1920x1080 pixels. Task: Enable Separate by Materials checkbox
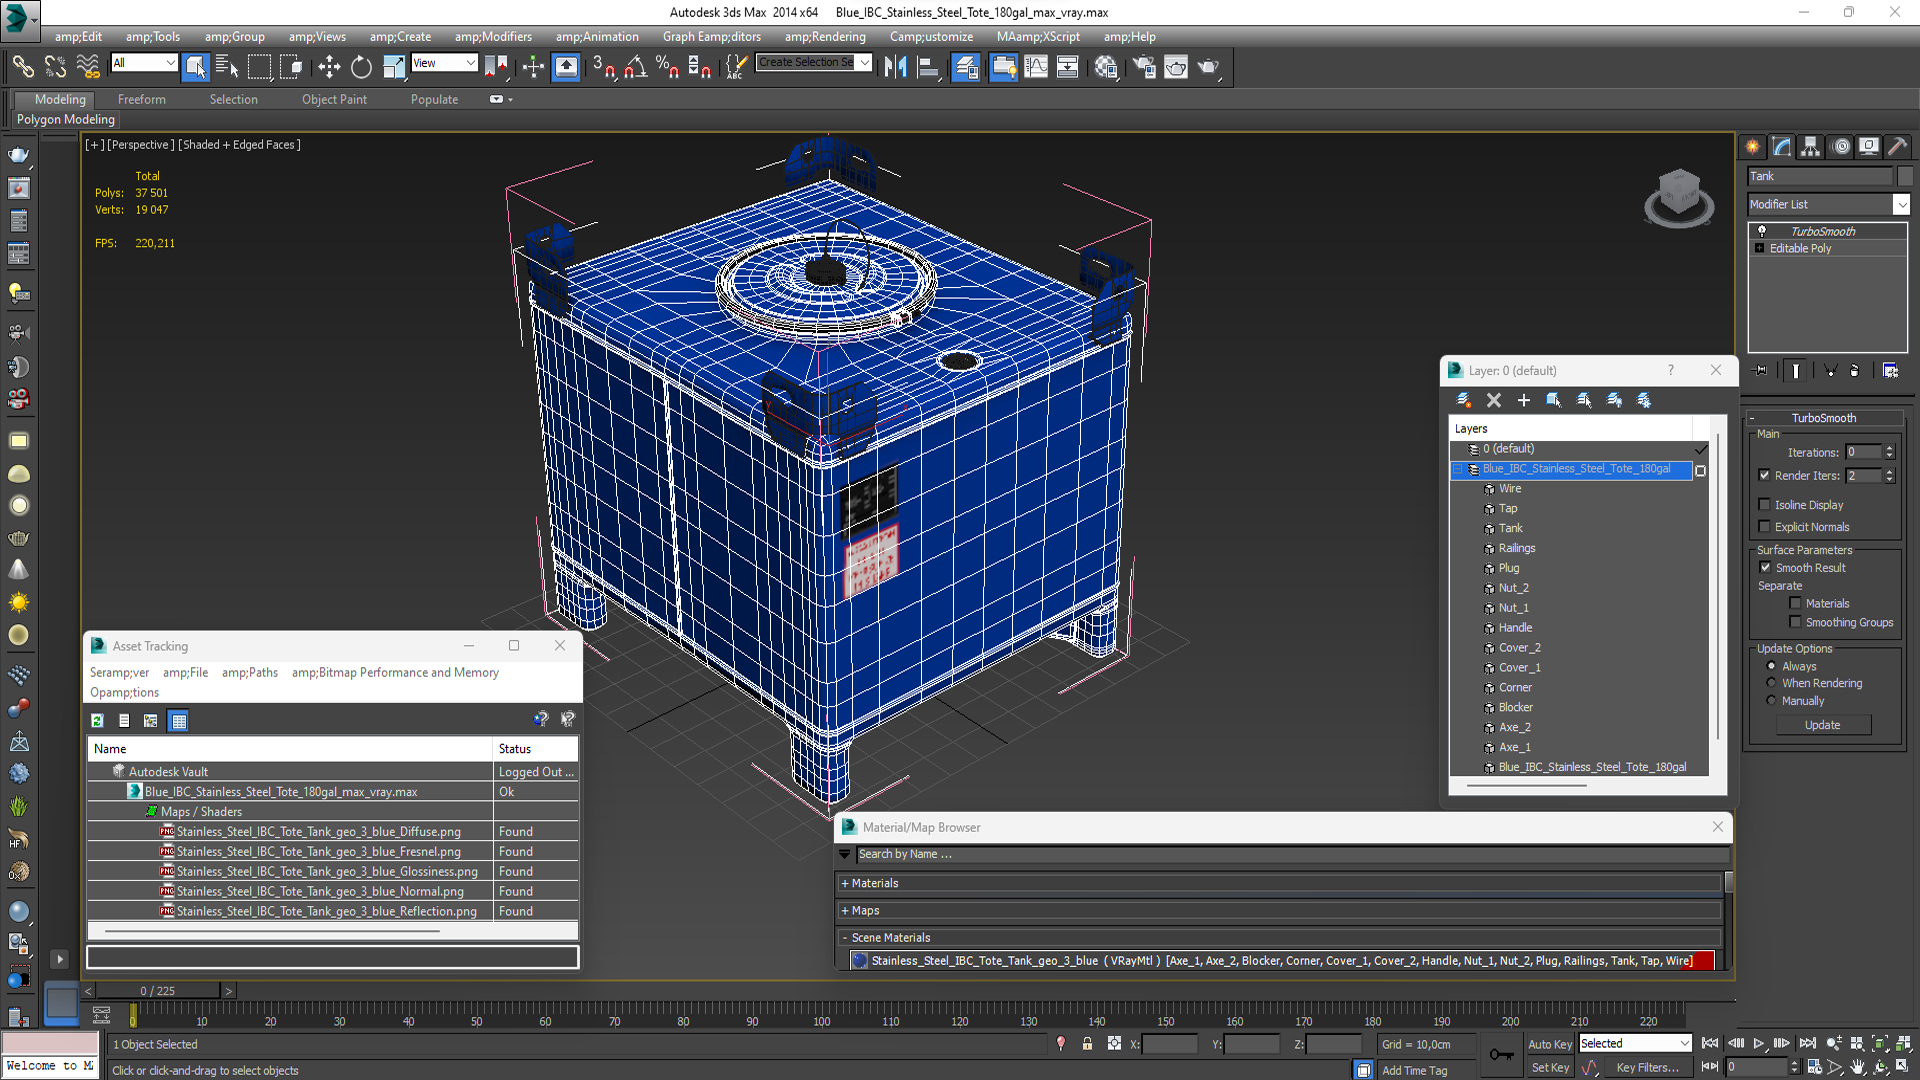pos(1795,603)
